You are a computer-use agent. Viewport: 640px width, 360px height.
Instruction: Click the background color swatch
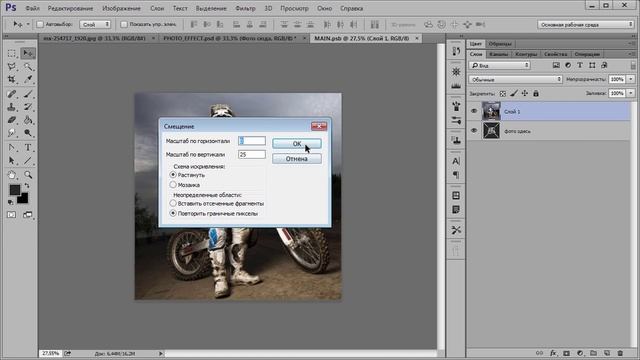[x=24, y=200]
